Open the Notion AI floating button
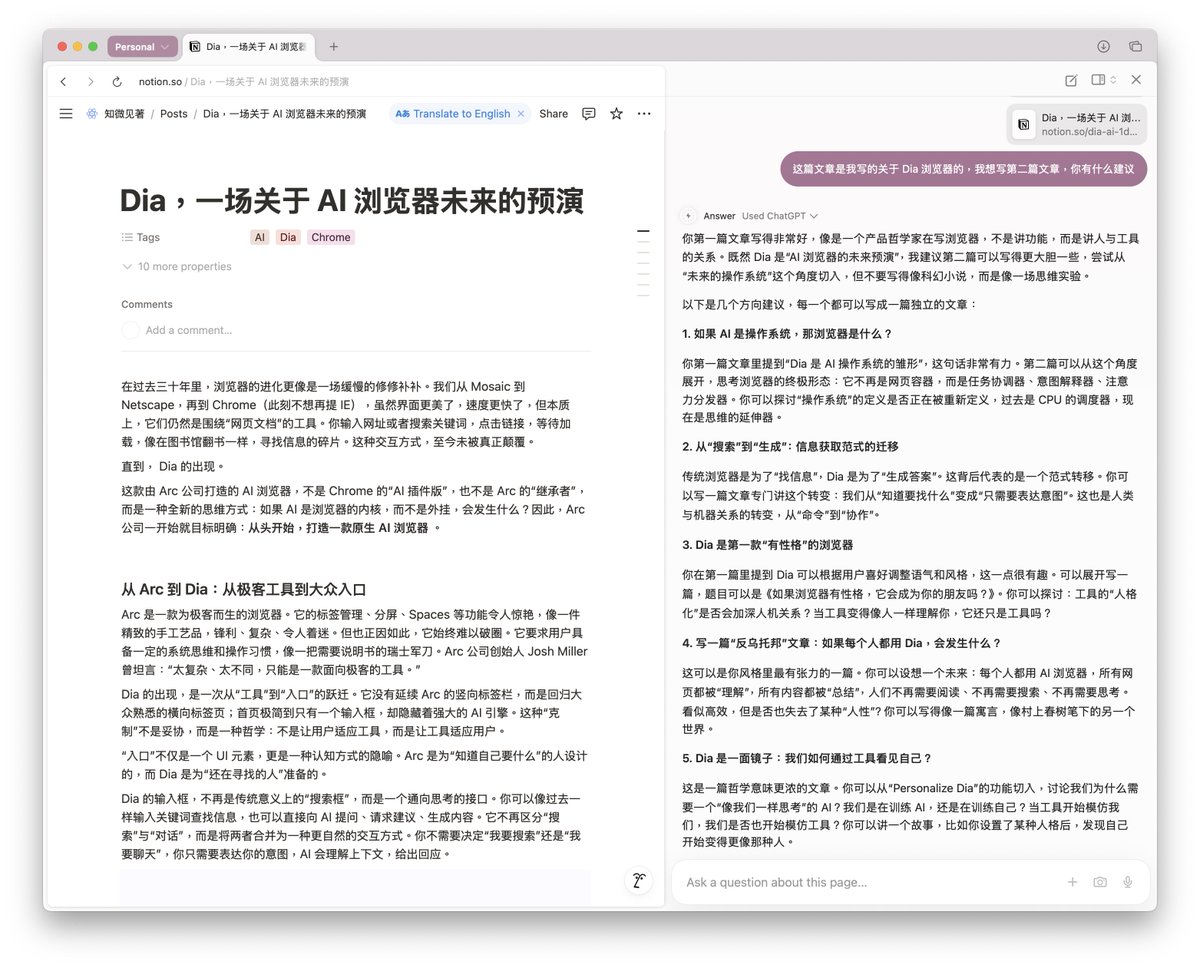The height and width of the screenshot is (968, 1200). click(x=638, y=881)
